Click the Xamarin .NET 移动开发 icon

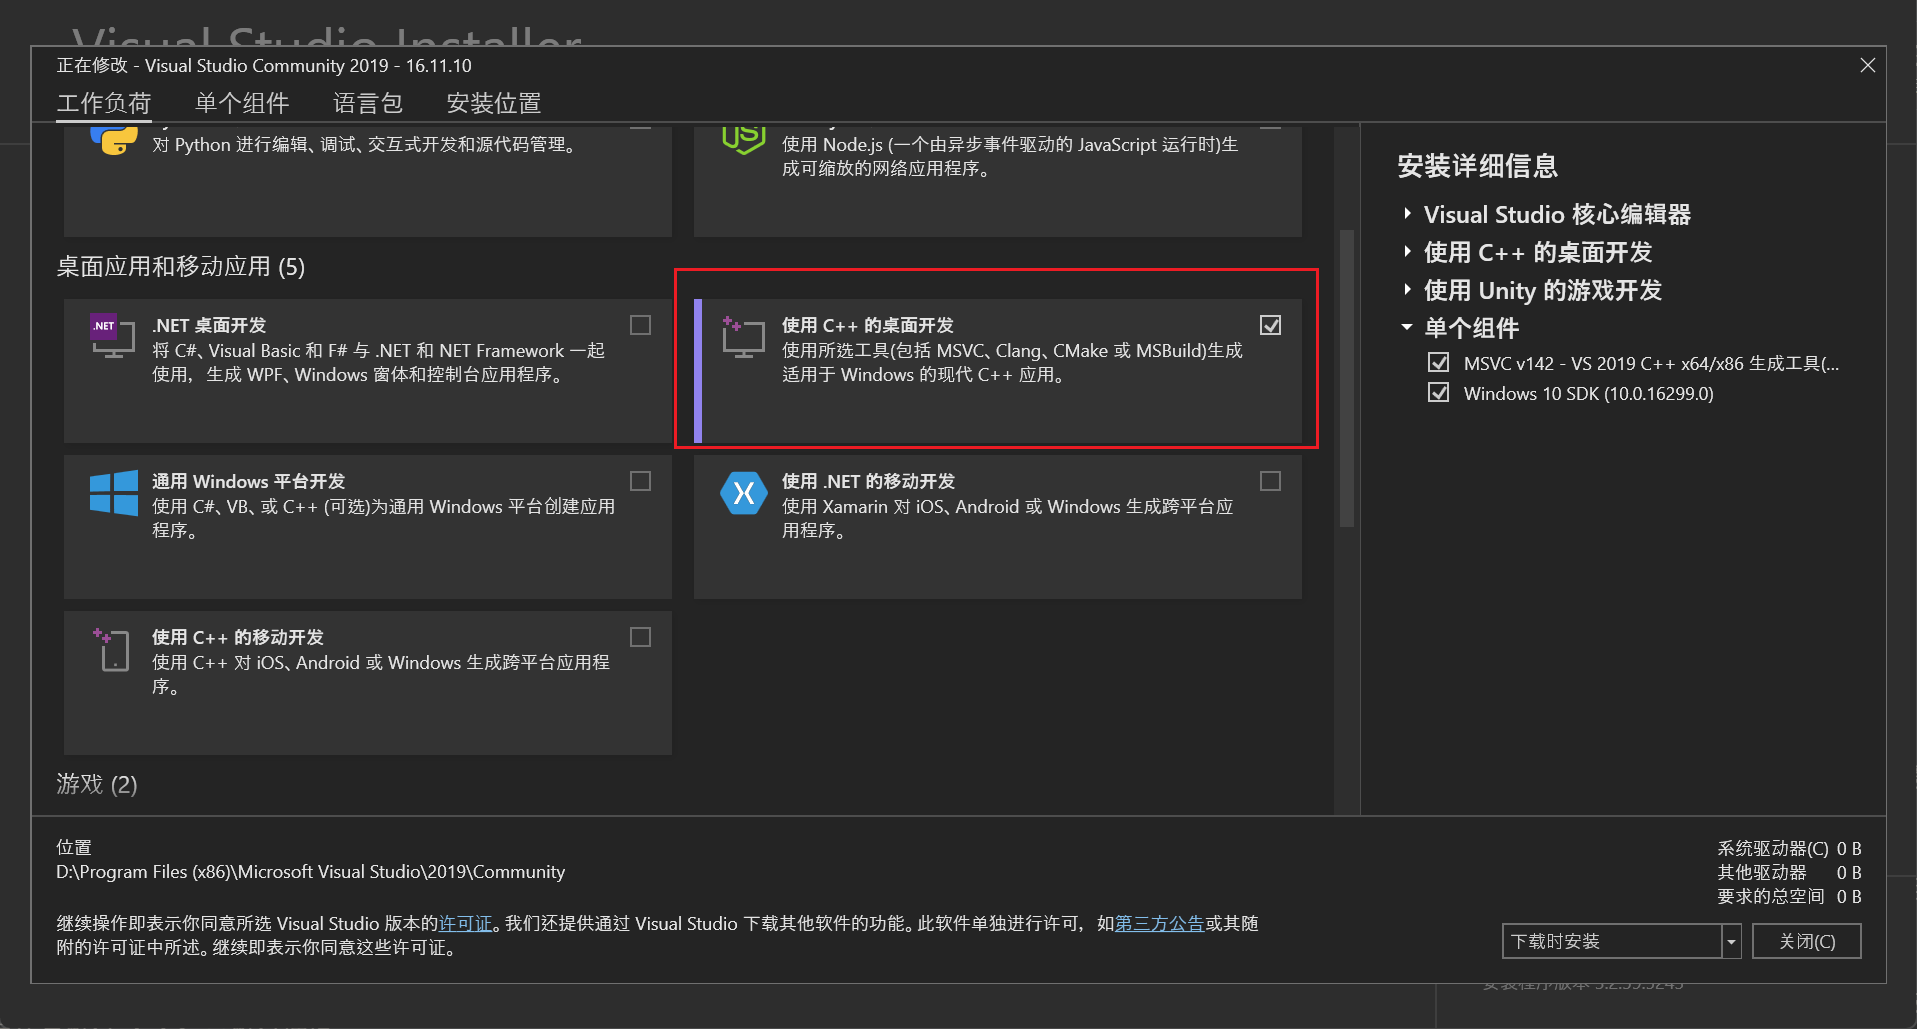[744, 493]
